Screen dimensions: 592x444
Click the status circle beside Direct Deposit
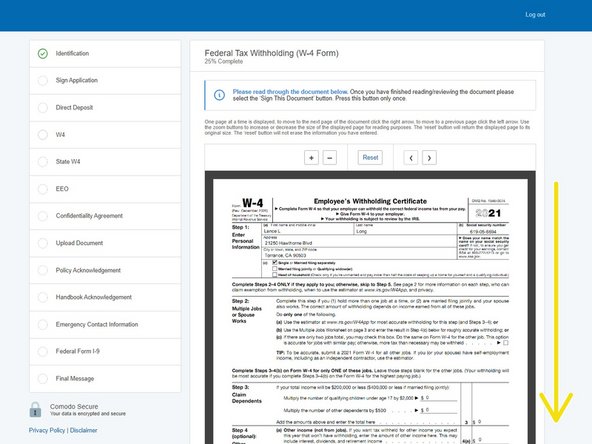click(43, 108)
